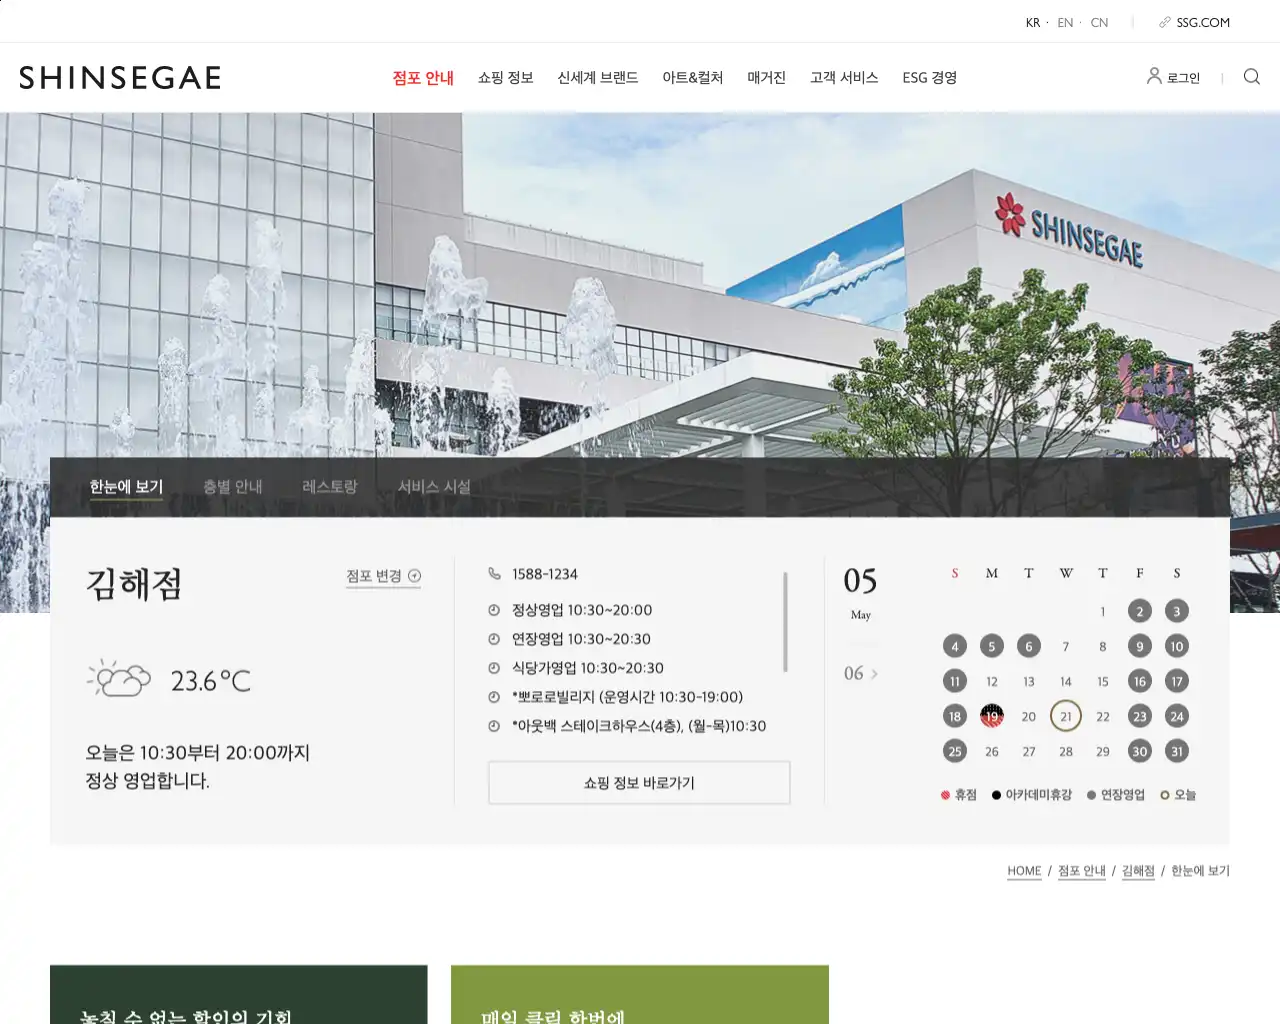The height and width of the screenshot is (1024, 1280).
Task: Click the weather cloud sun icon
Action: point(118,678)
